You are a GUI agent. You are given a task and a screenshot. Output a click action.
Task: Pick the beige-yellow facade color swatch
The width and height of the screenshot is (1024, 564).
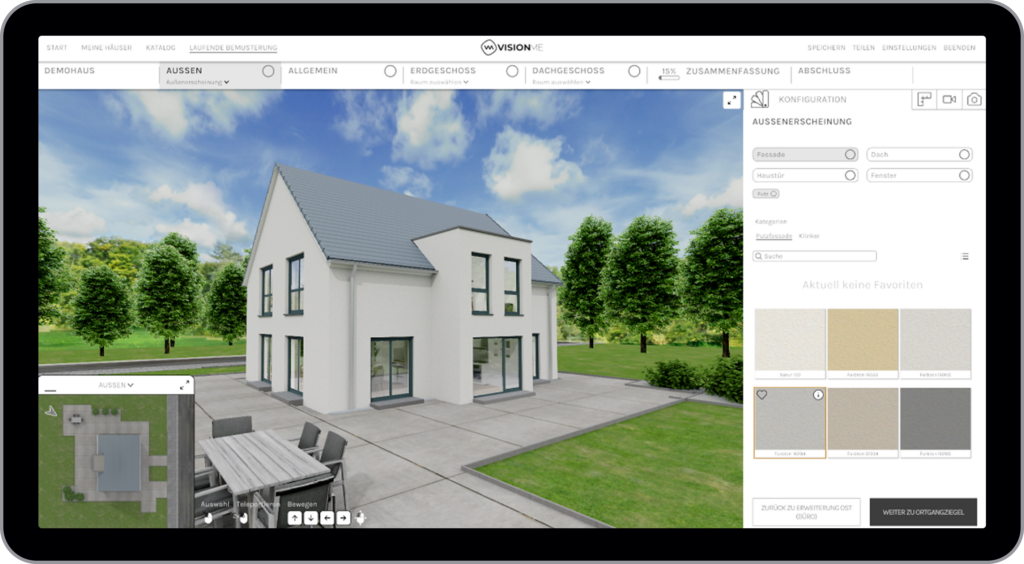[862, 341]
